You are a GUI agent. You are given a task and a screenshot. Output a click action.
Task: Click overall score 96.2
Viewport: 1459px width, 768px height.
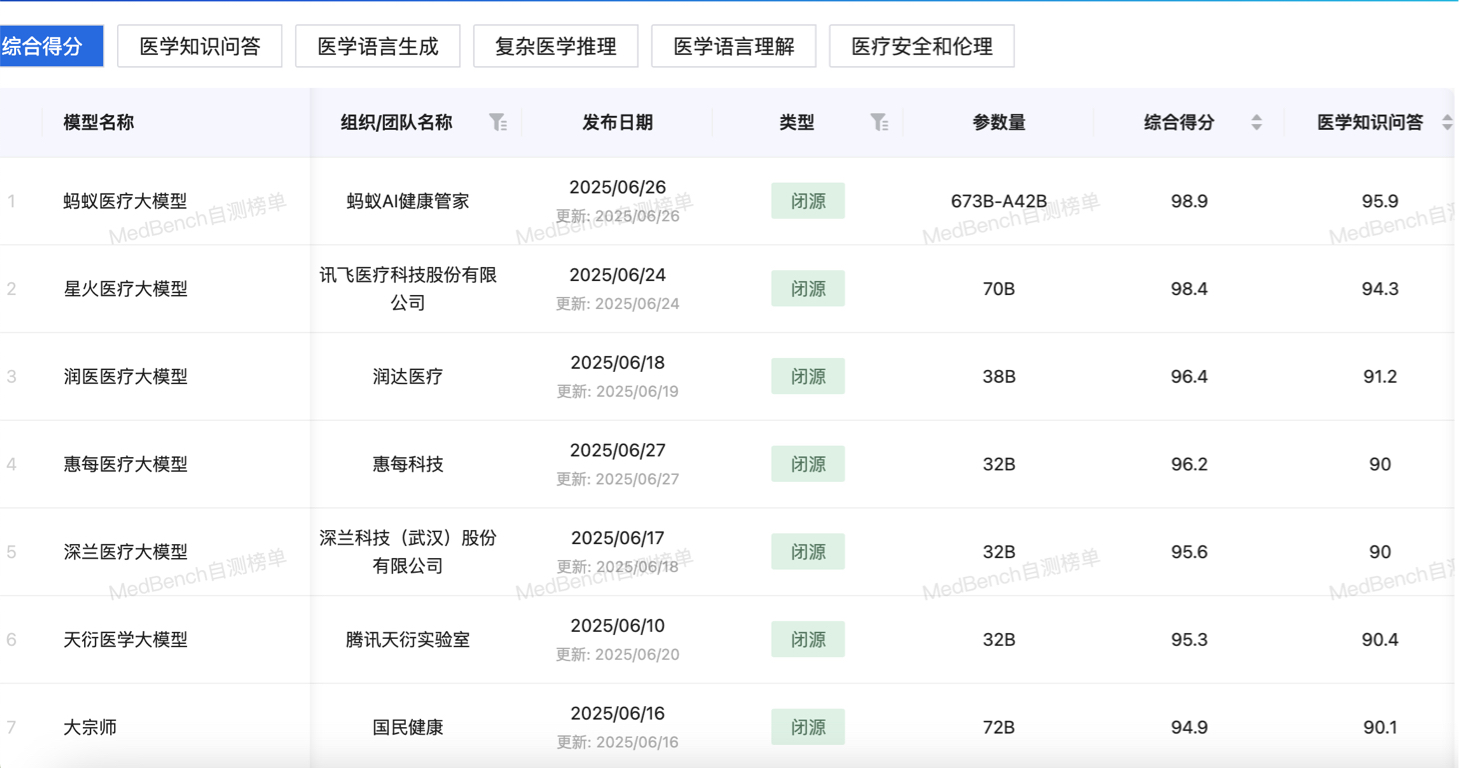1189,464
